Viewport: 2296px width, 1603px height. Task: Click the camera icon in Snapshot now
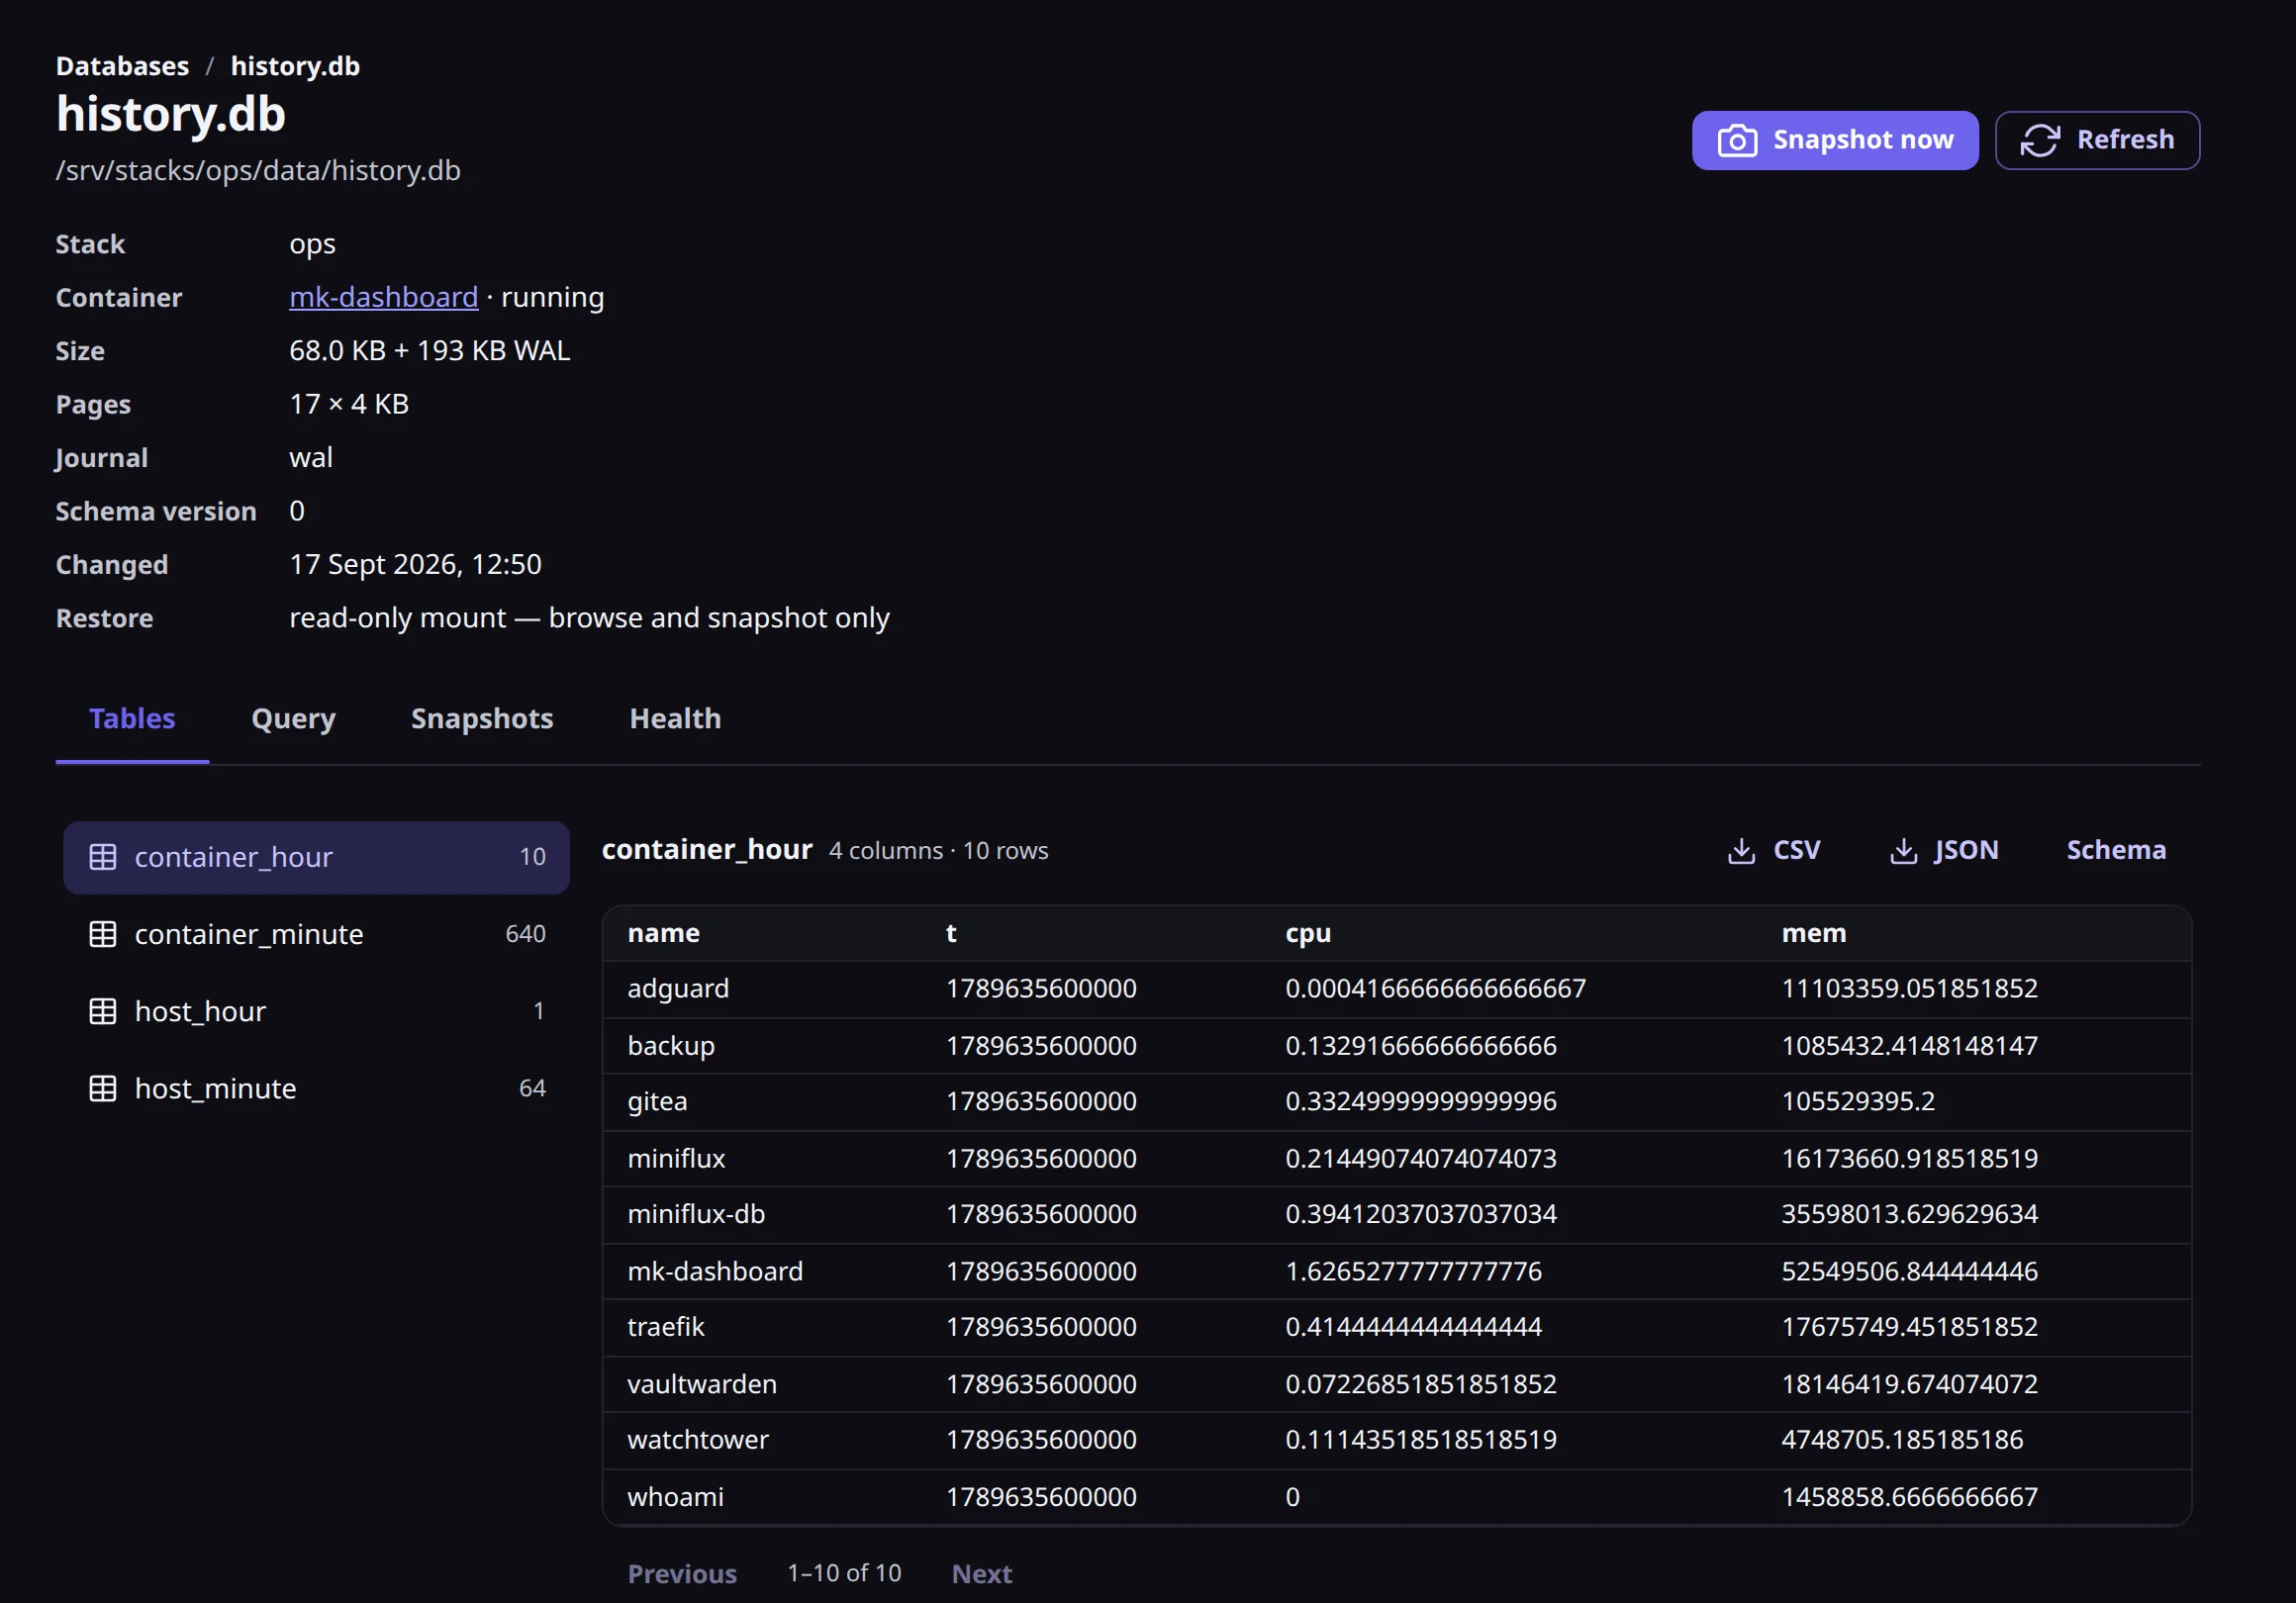pos(1737,141)
